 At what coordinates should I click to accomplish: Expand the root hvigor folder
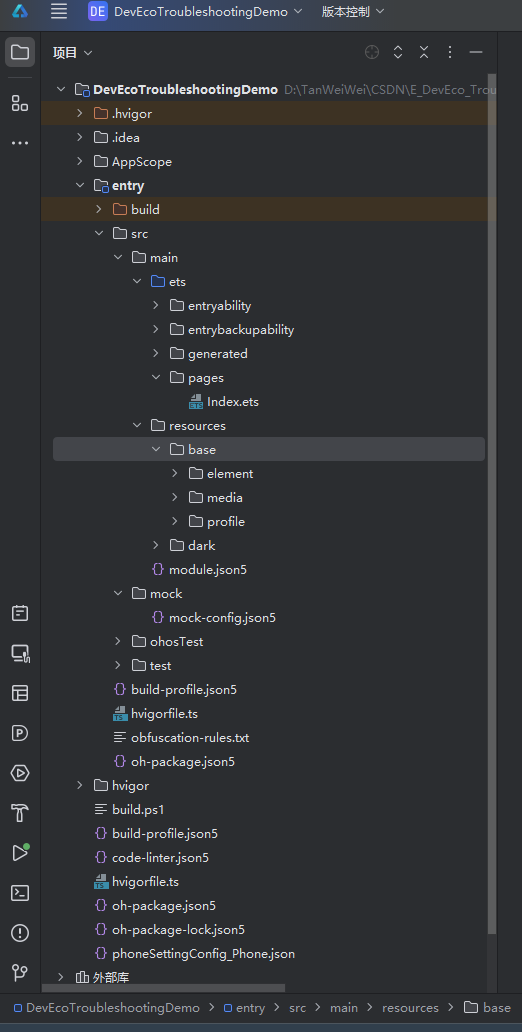80,786
